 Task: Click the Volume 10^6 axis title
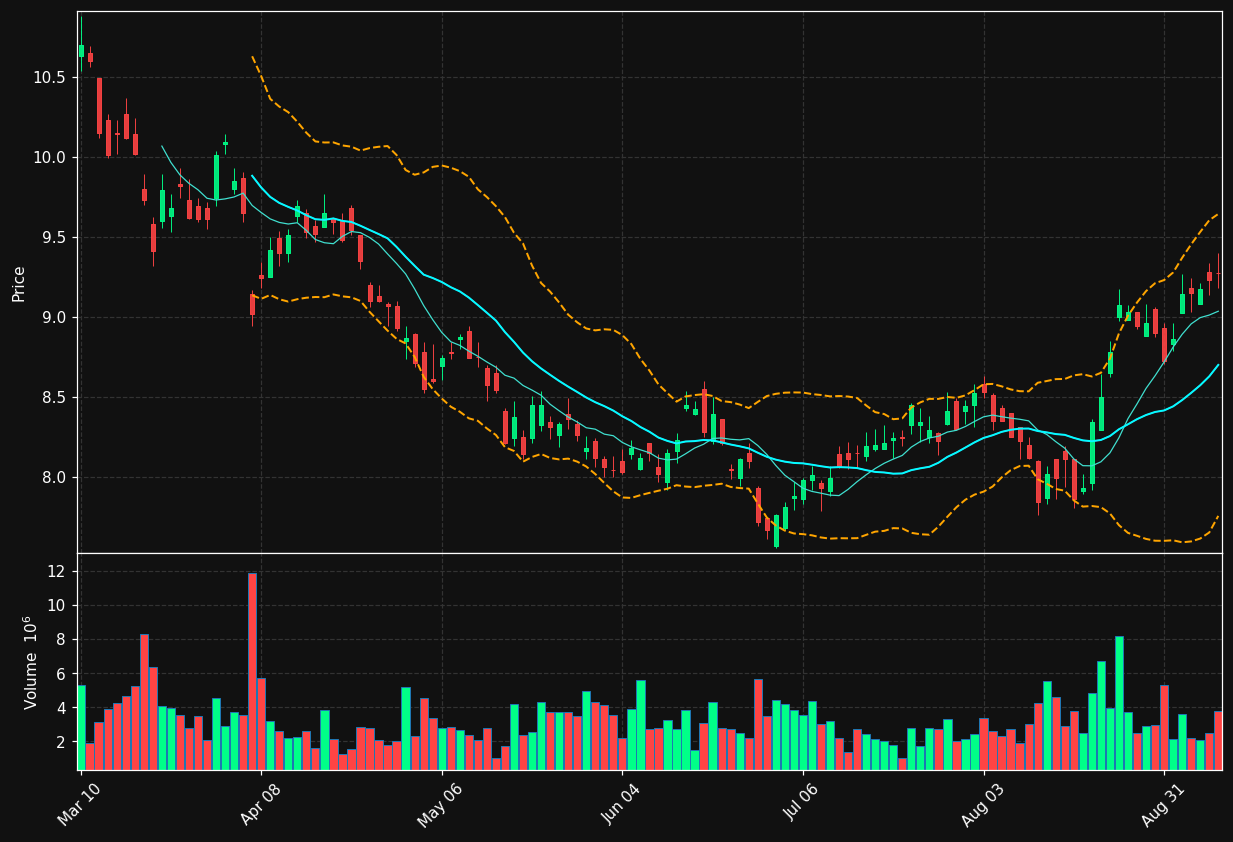coord(31,662)
